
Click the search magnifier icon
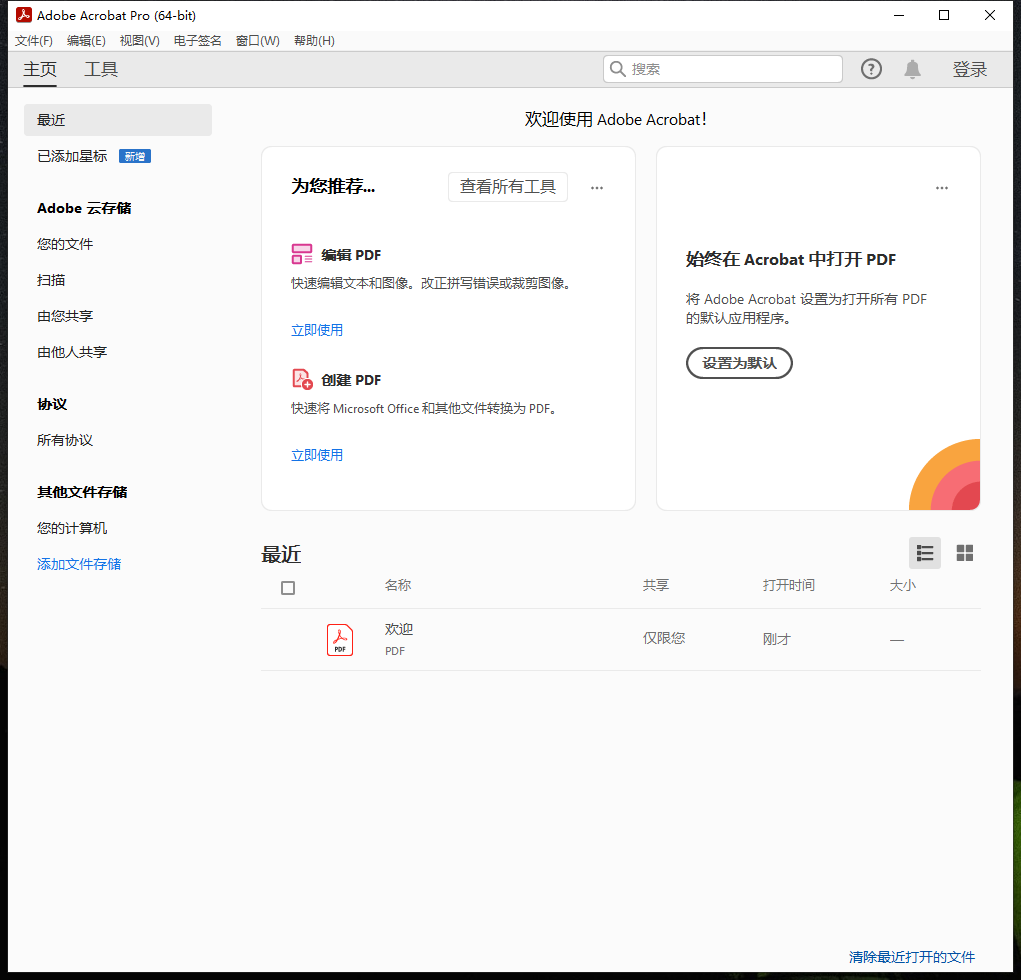click(617, 69)
